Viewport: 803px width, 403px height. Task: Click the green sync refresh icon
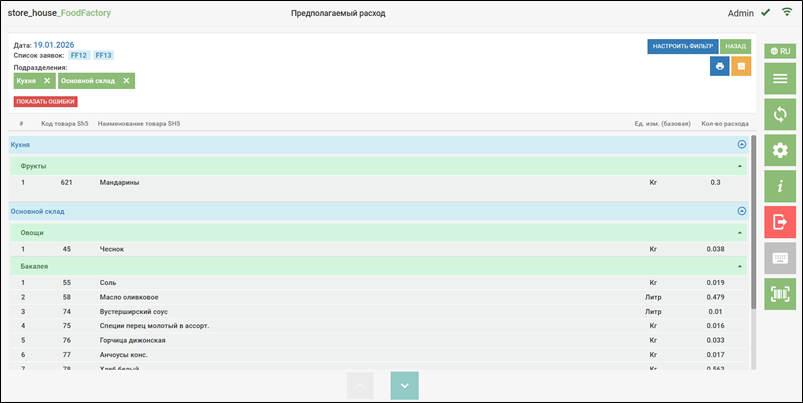(779, 114)
